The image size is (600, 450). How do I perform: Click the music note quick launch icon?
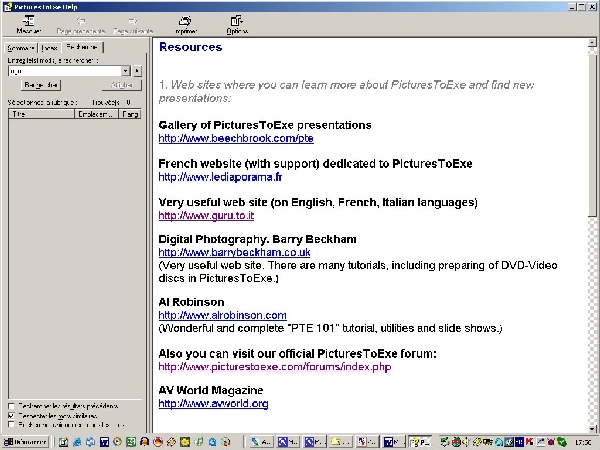click(x=199, y=442)
